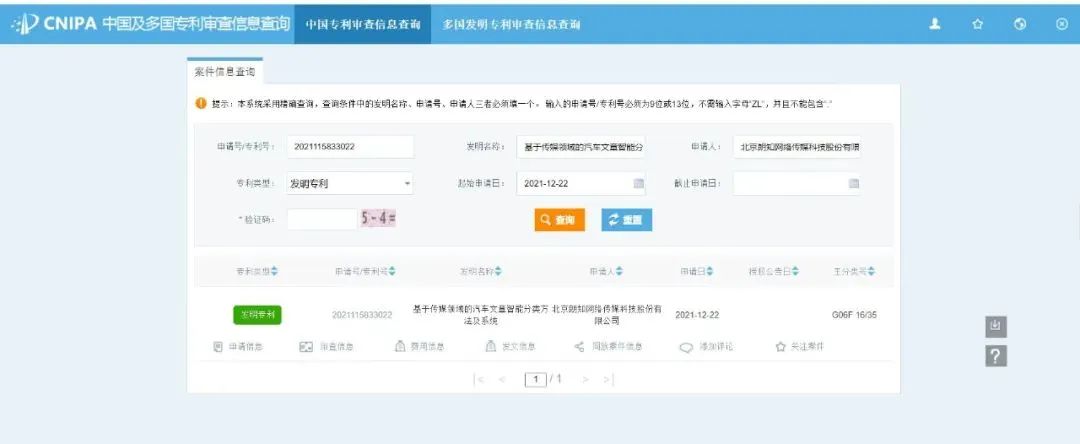
Task: Click the 验证码 captcha input field
Action: 321,219
